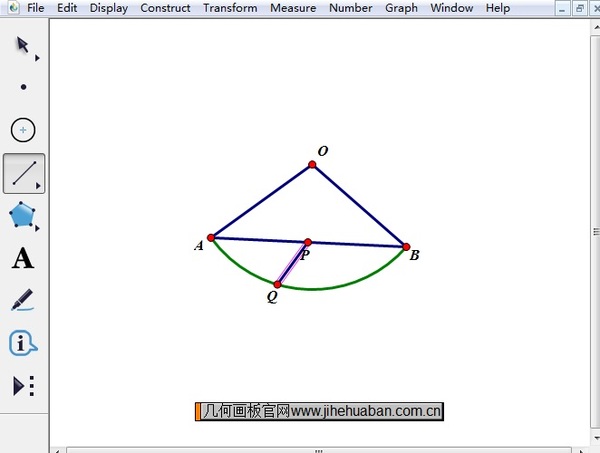This screenshot has height=453, width=600.
Task: Open the Display menu
Action: pos(108,8)
